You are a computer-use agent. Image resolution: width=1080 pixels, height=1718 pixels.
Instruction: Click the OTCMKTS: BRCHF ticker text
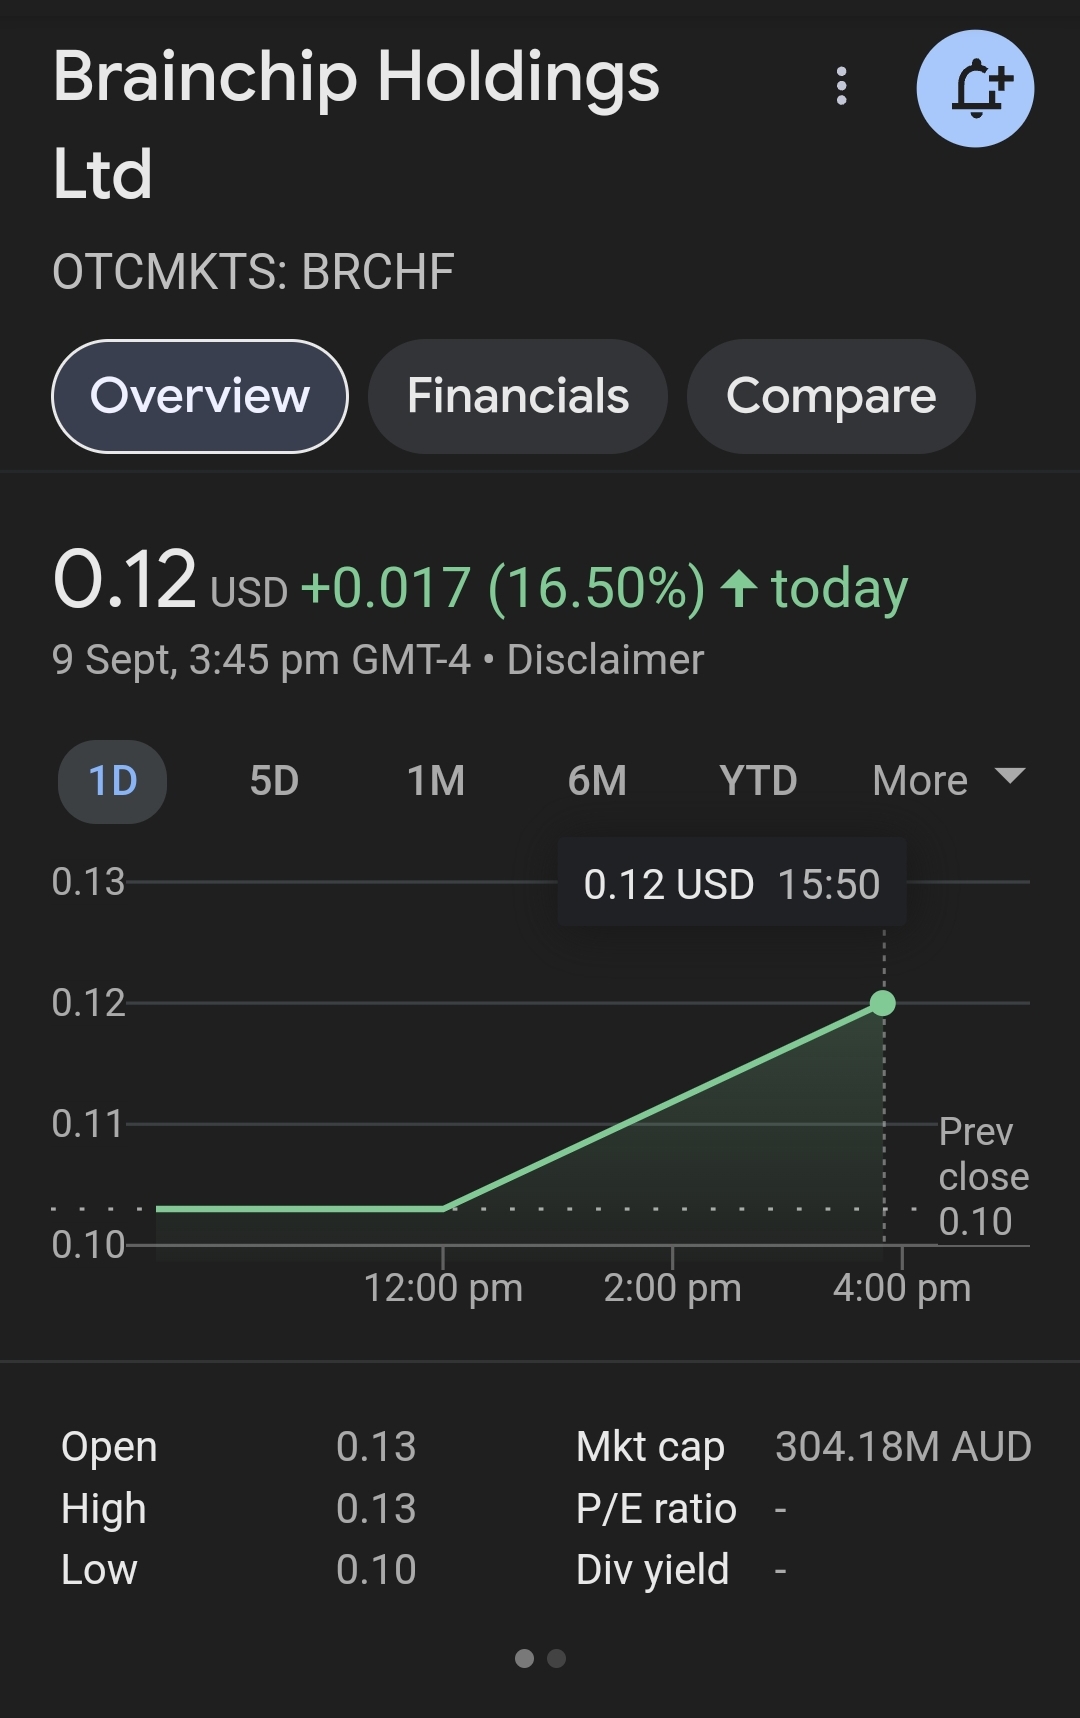pyautogui.click(x=254, y=272)
